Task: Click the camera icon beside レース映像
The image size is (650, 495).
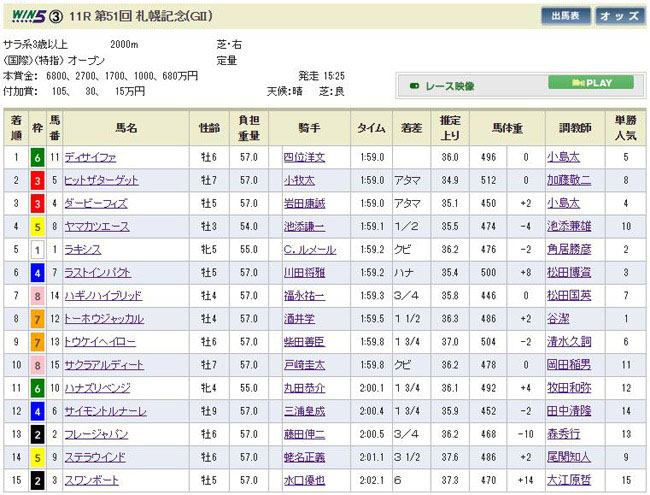Action: pyautogui.click(x=415, y=86)
